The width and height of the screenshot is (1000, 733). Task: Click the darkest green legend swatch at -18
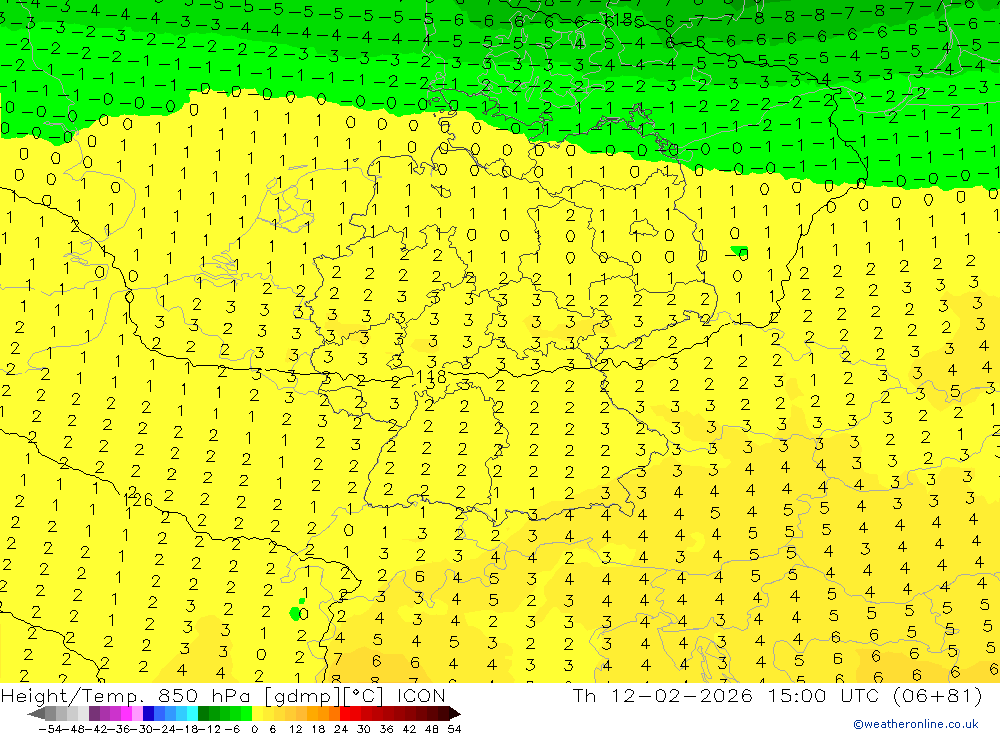(x=203, y=714)
